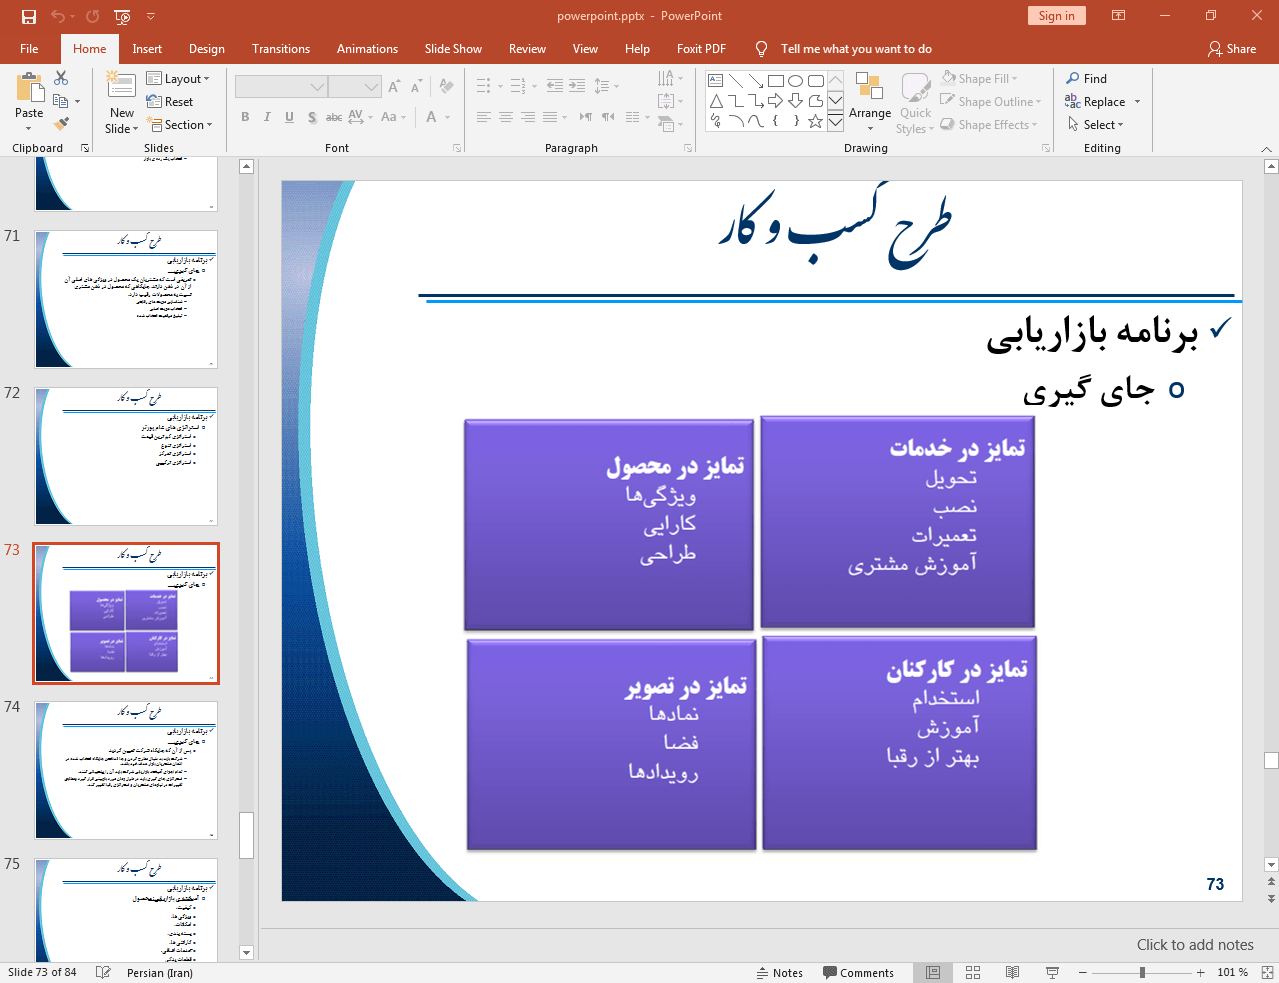Toggle the Notes pane in the status bar
This screenshot has height=983, width=1279.
click(780, 972)
